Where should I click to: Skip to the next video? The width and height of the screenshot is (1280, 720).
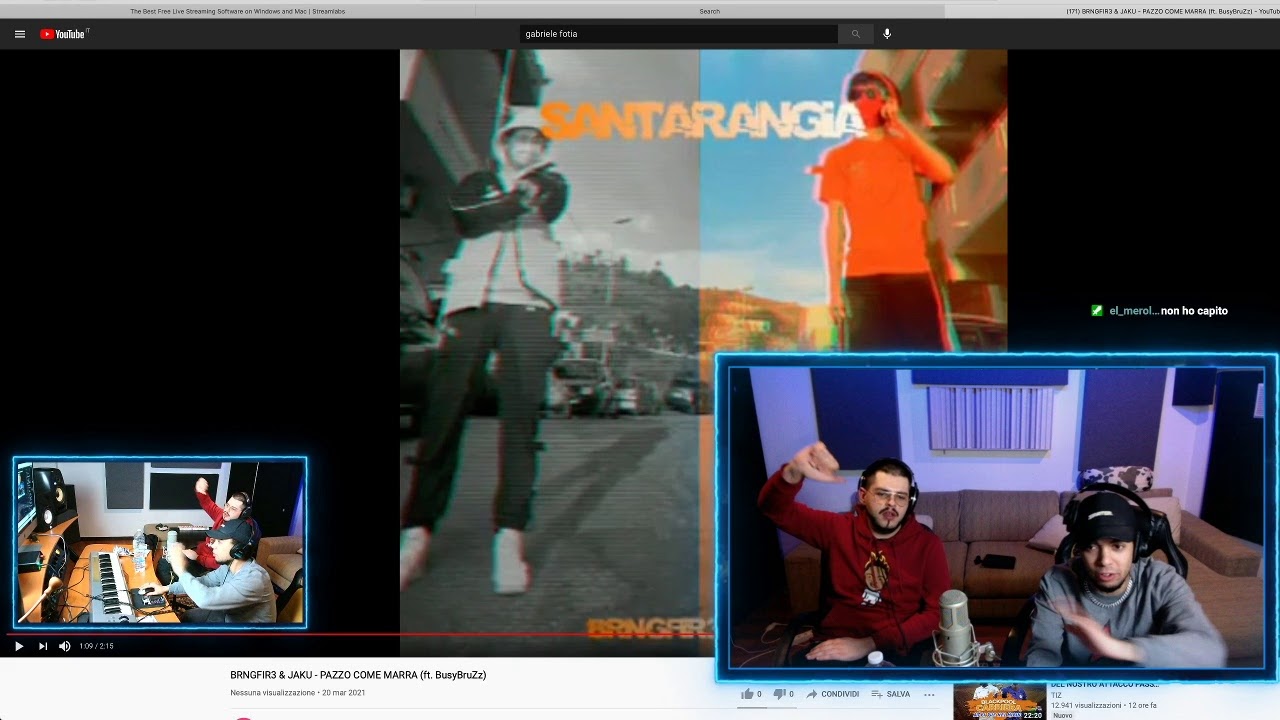click(x=42, y=646)
